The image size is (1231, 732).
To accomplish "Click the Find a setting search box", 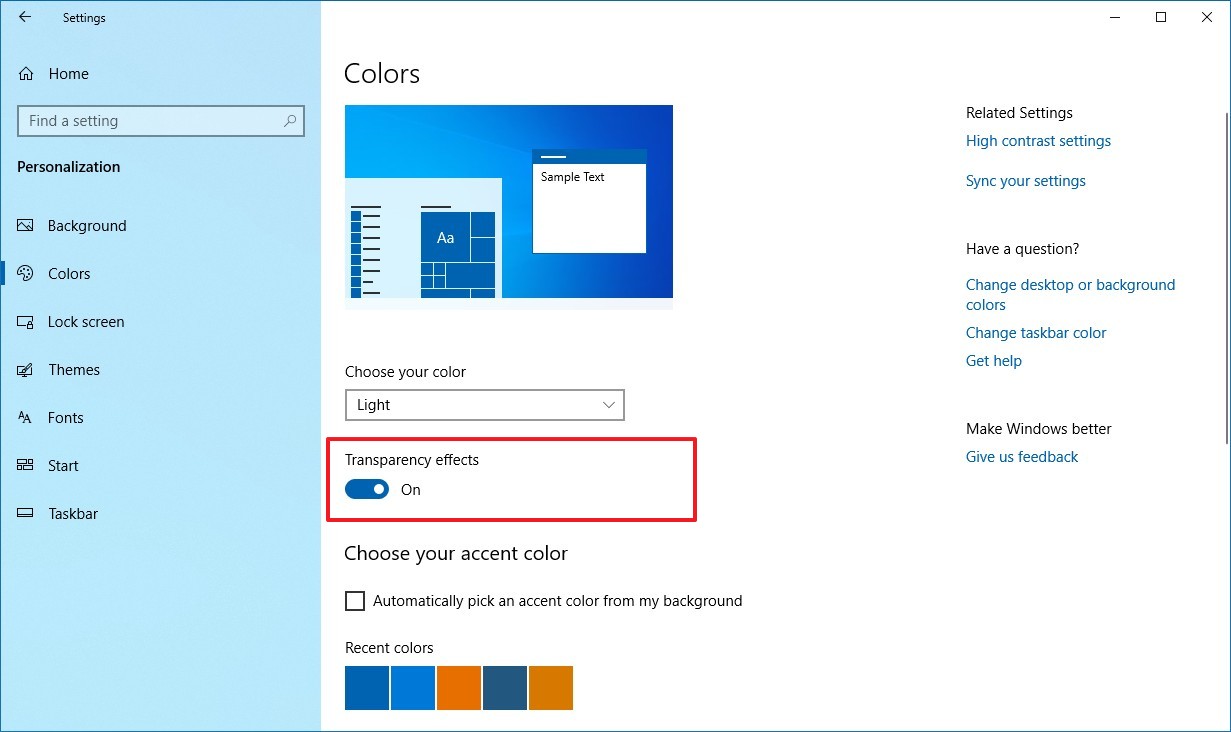I will pos(160,120).
